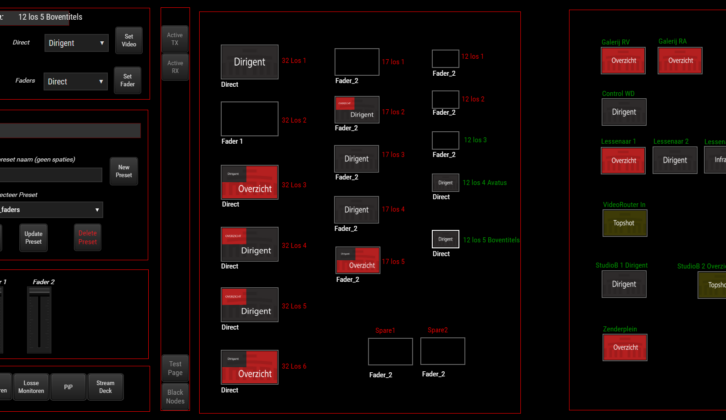Toggle the Active RX button
The height and width of the screenshot is (420, 726).
click(x=175, y=68)
